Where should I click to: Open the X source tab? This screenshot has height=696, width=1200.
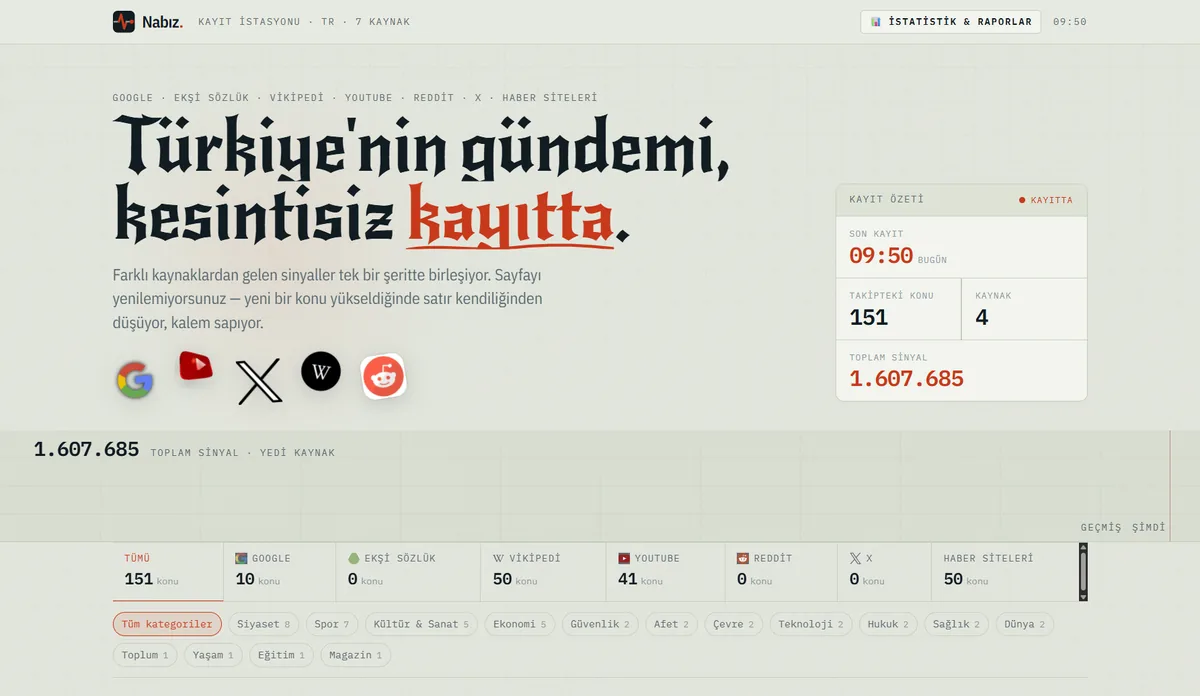pyautogui.click(x=884, y=571)
